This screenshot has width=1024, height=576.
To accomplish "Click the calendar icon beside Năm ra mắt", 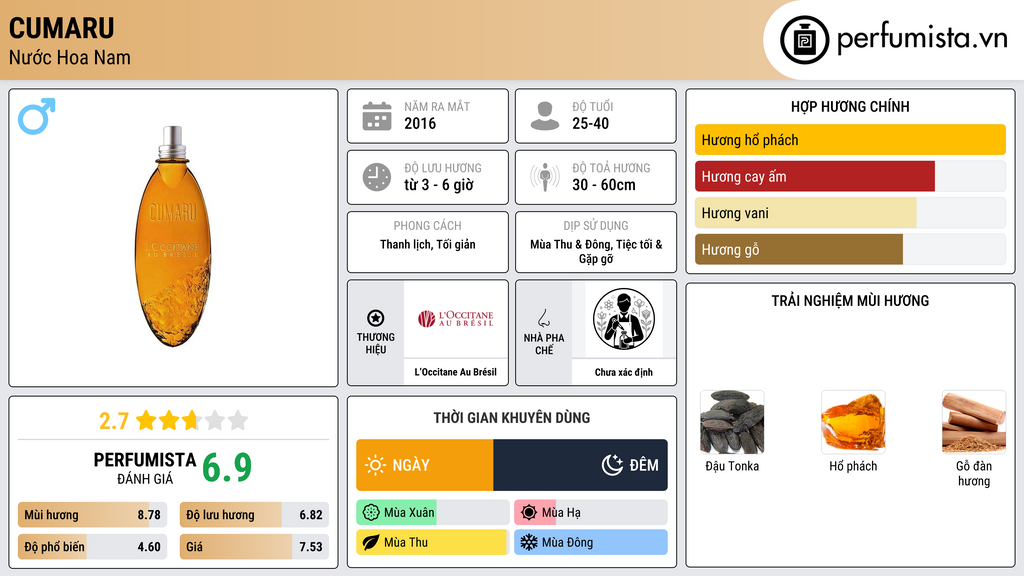I will point(377,116).
